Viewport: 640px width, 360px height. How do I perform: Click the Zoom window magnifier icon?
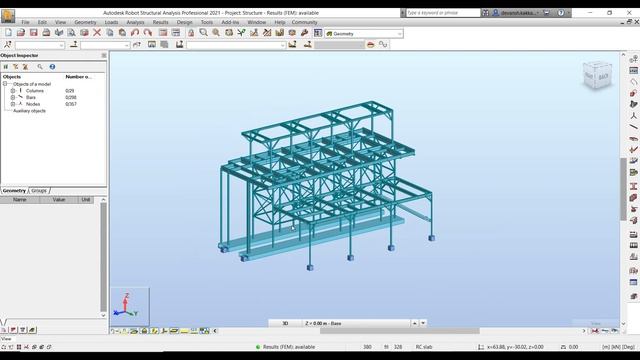click(x=203, y=33)
